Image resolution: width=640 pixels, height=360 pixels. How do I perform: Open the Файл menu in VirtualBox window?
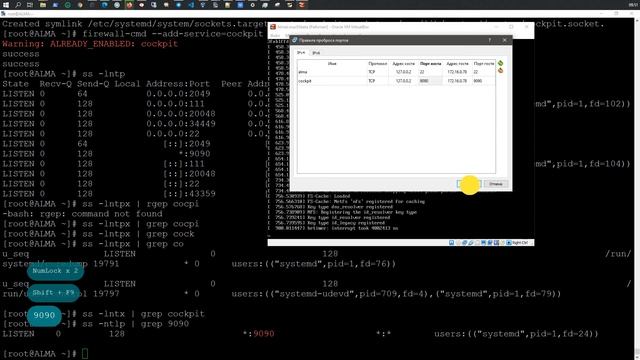[275, 36]
